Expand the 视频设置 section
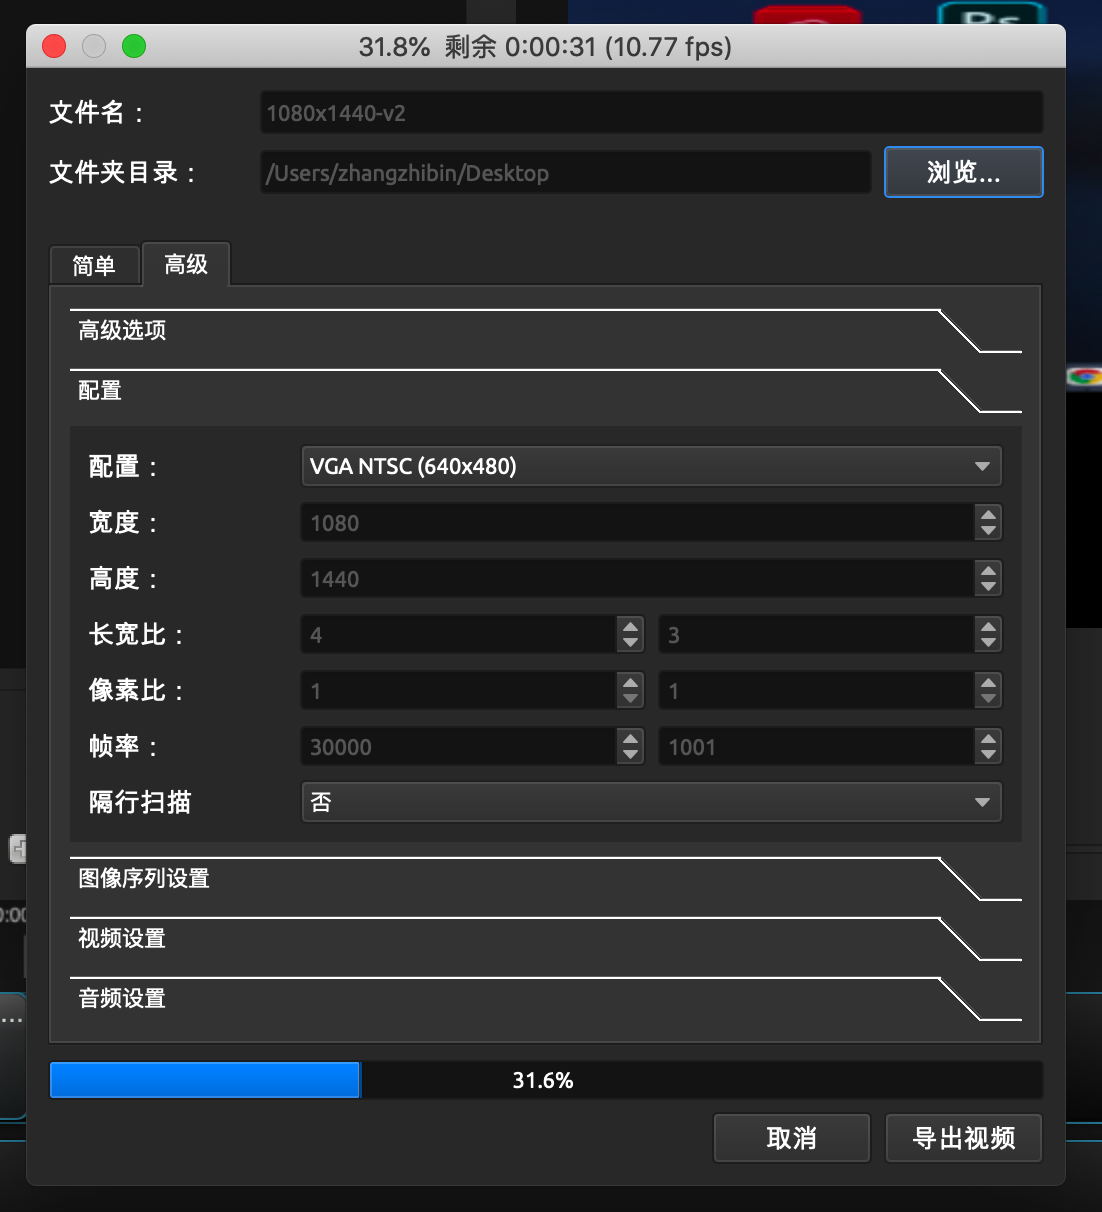The height and width of the screenshot is (1212, 1102). click(121, 939)
